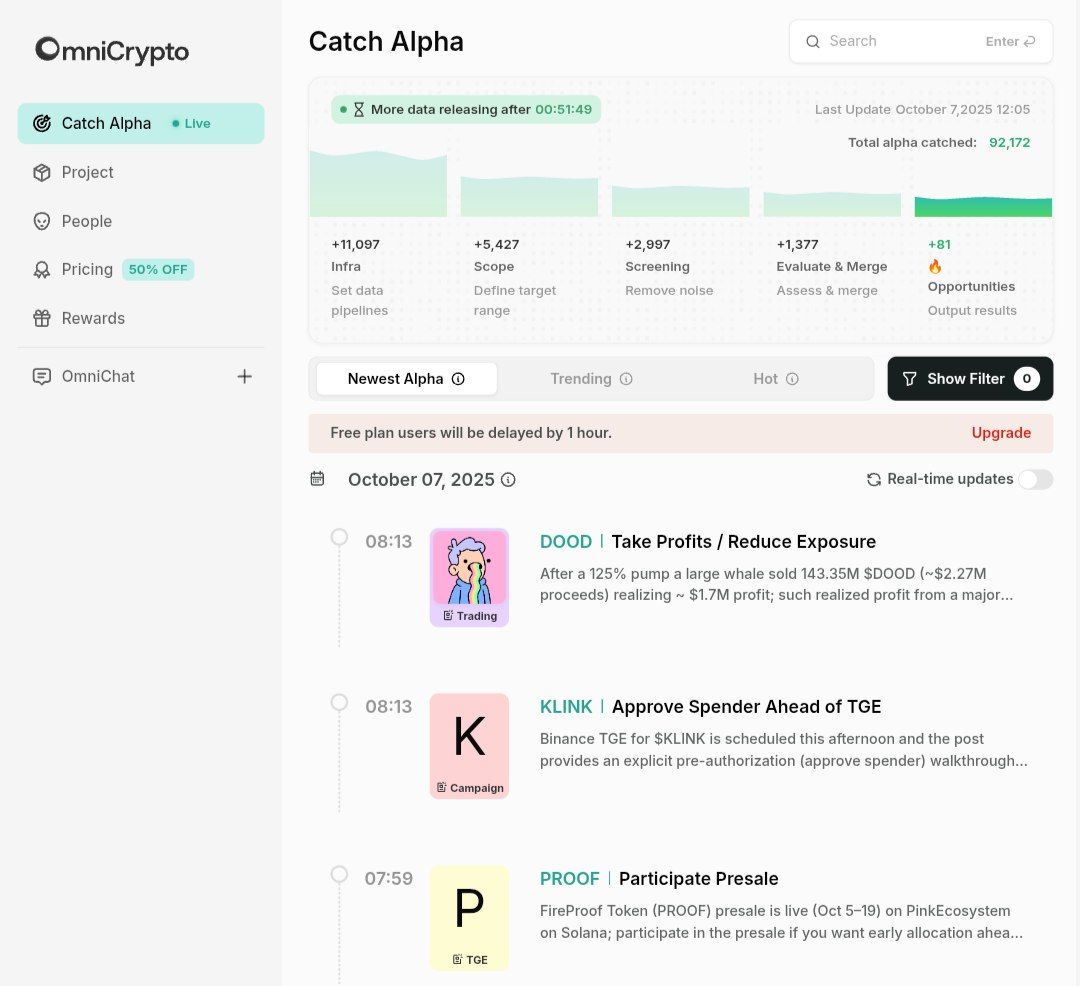1080x986 pixels.
Task: Click the +5,427 Scope value
Action: tap(497, 244)
